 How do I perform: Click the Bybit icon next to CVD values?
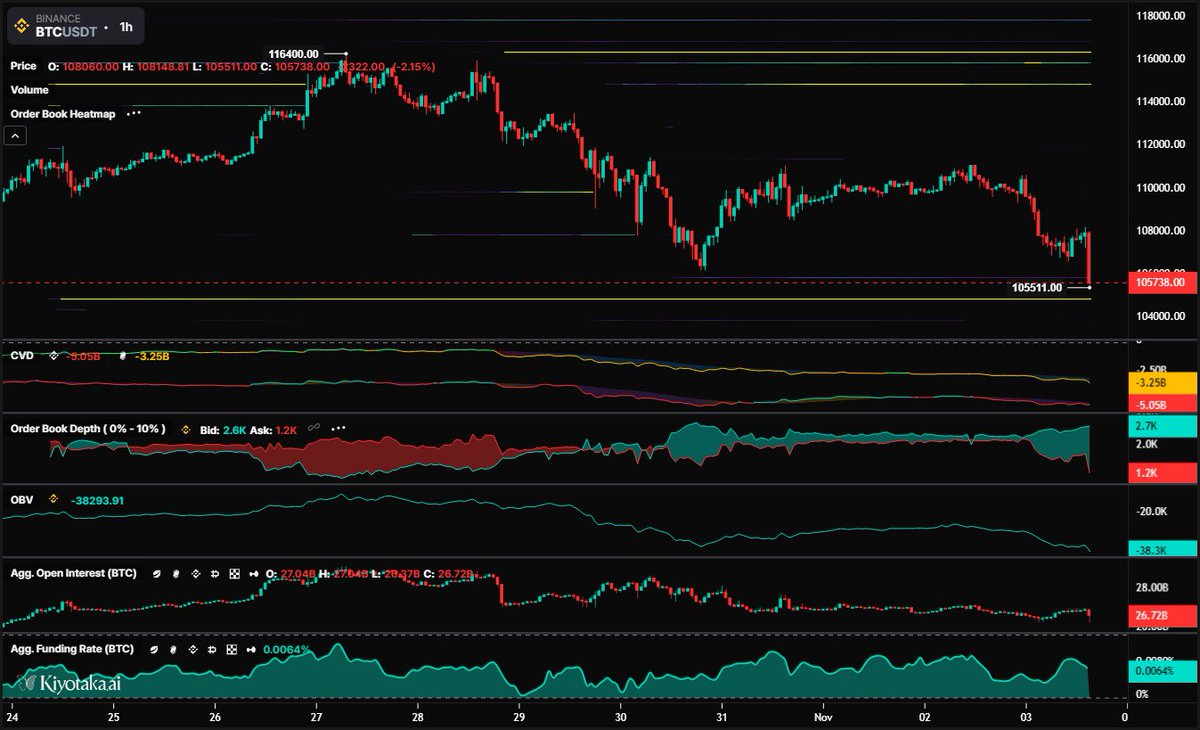[122, 354]
